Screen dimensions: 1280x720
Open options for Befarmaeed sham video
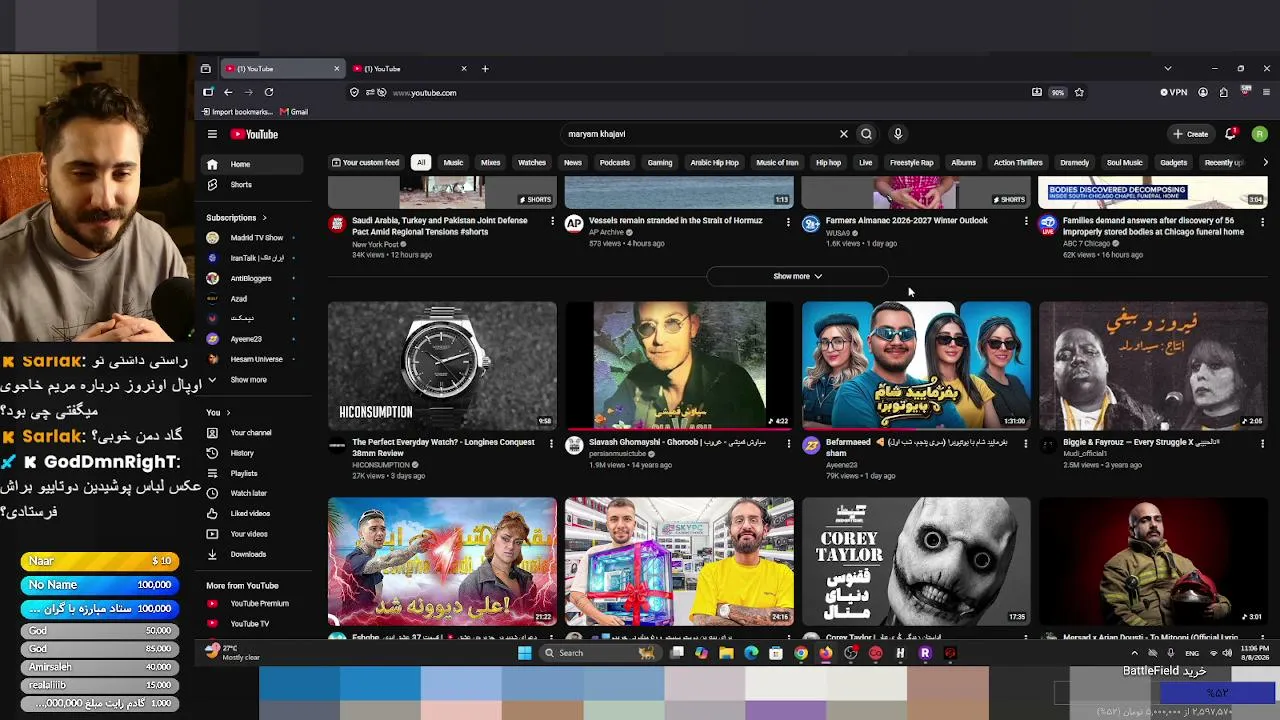click(1025, 443)
